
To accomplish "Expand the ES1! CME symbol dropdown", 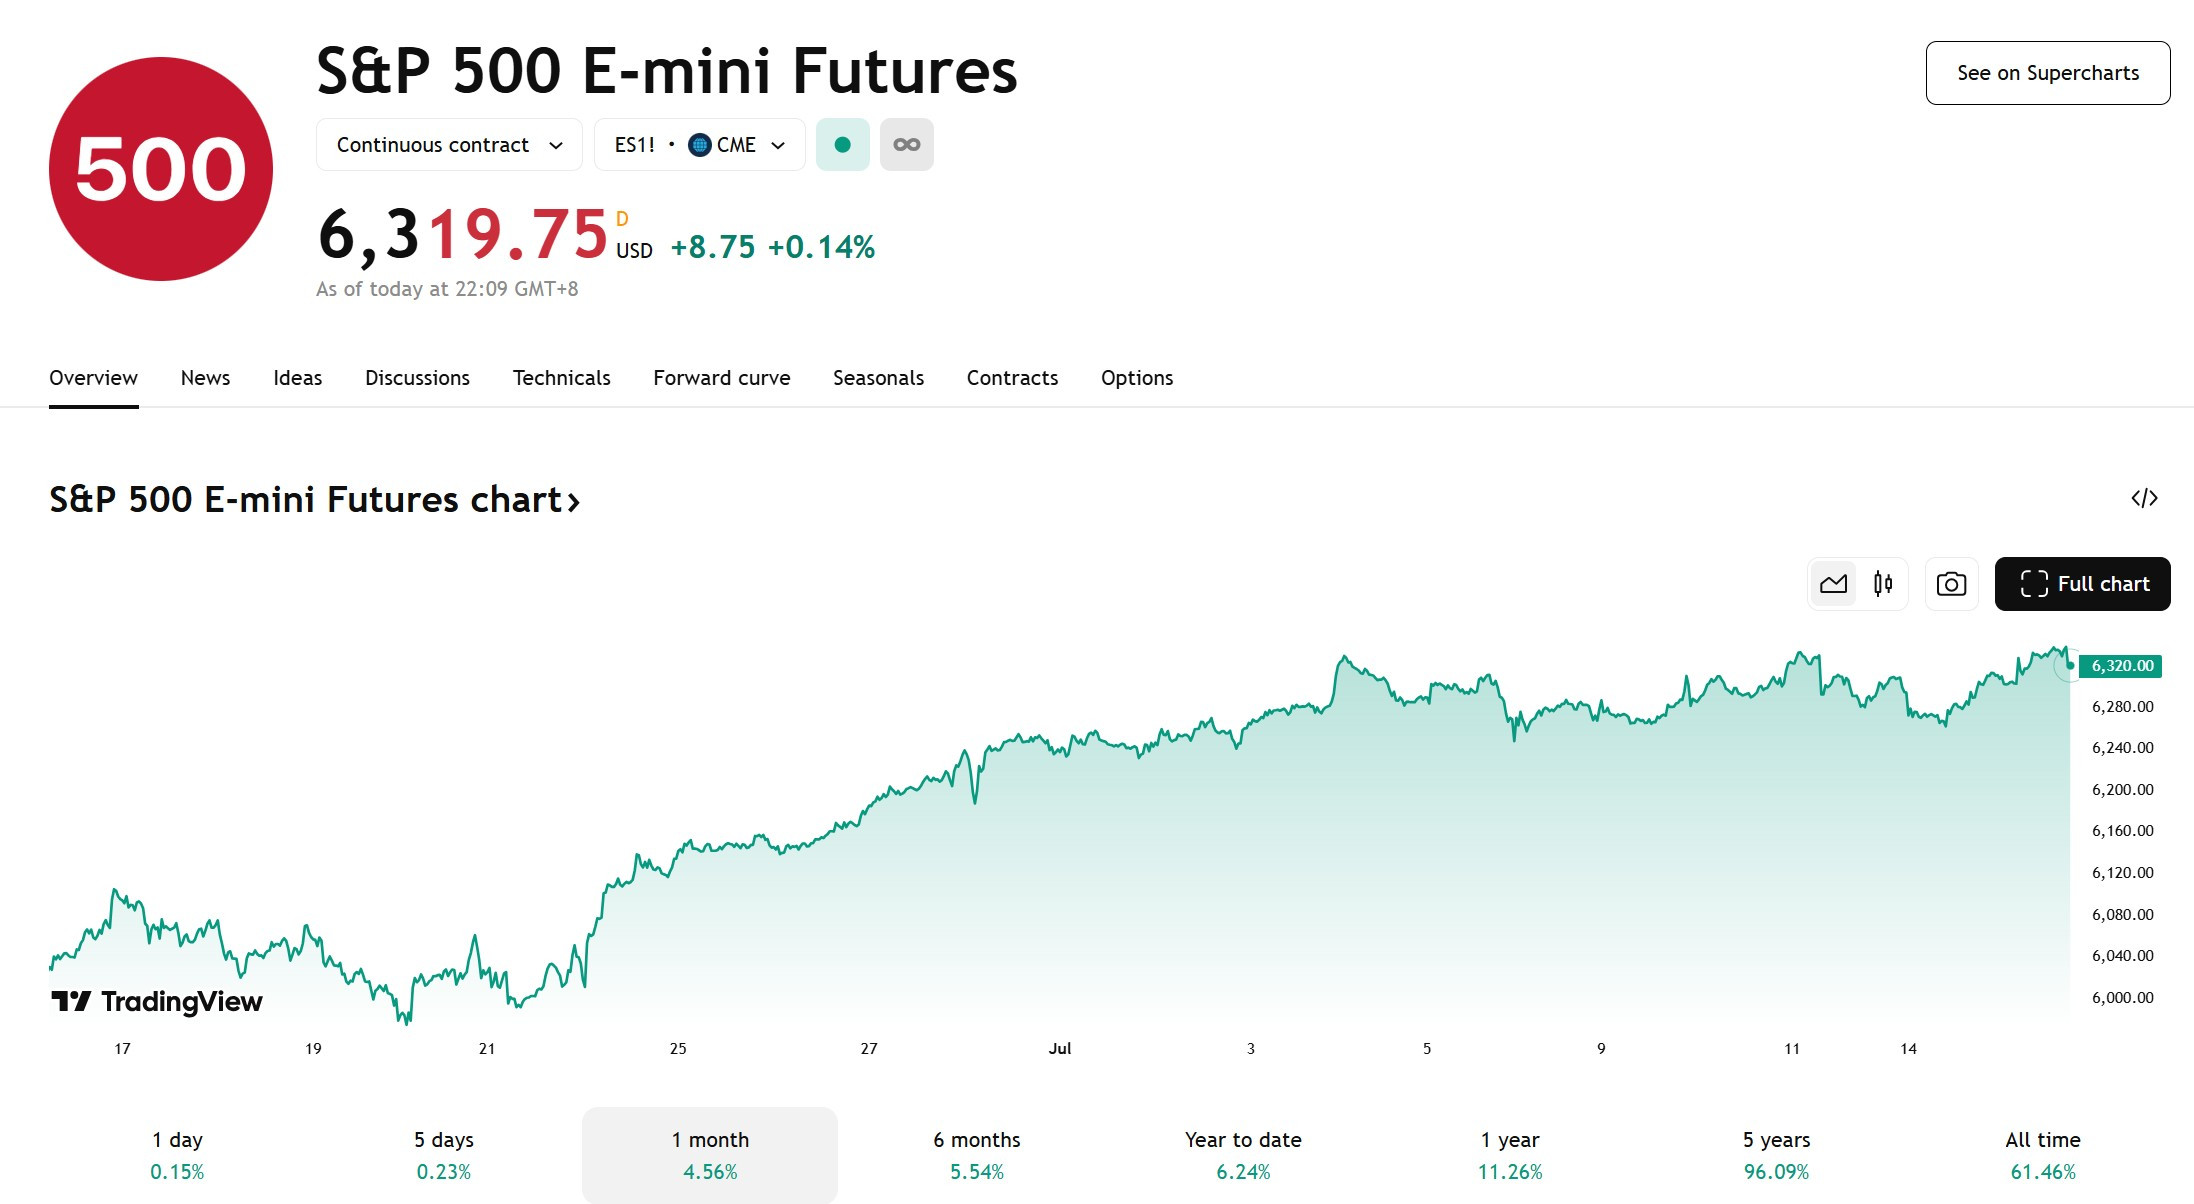I will tap(699, 145).
